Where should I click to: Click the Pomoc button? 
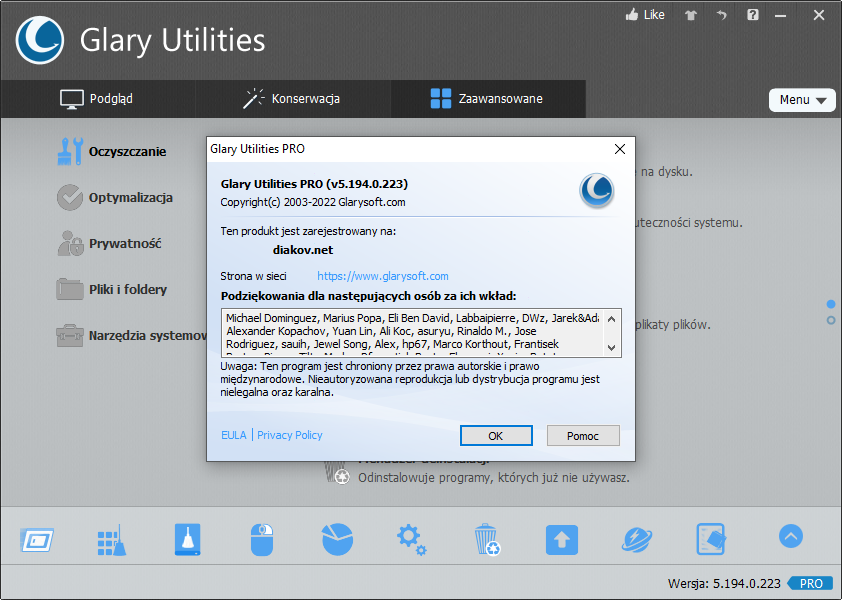point(583,436)
